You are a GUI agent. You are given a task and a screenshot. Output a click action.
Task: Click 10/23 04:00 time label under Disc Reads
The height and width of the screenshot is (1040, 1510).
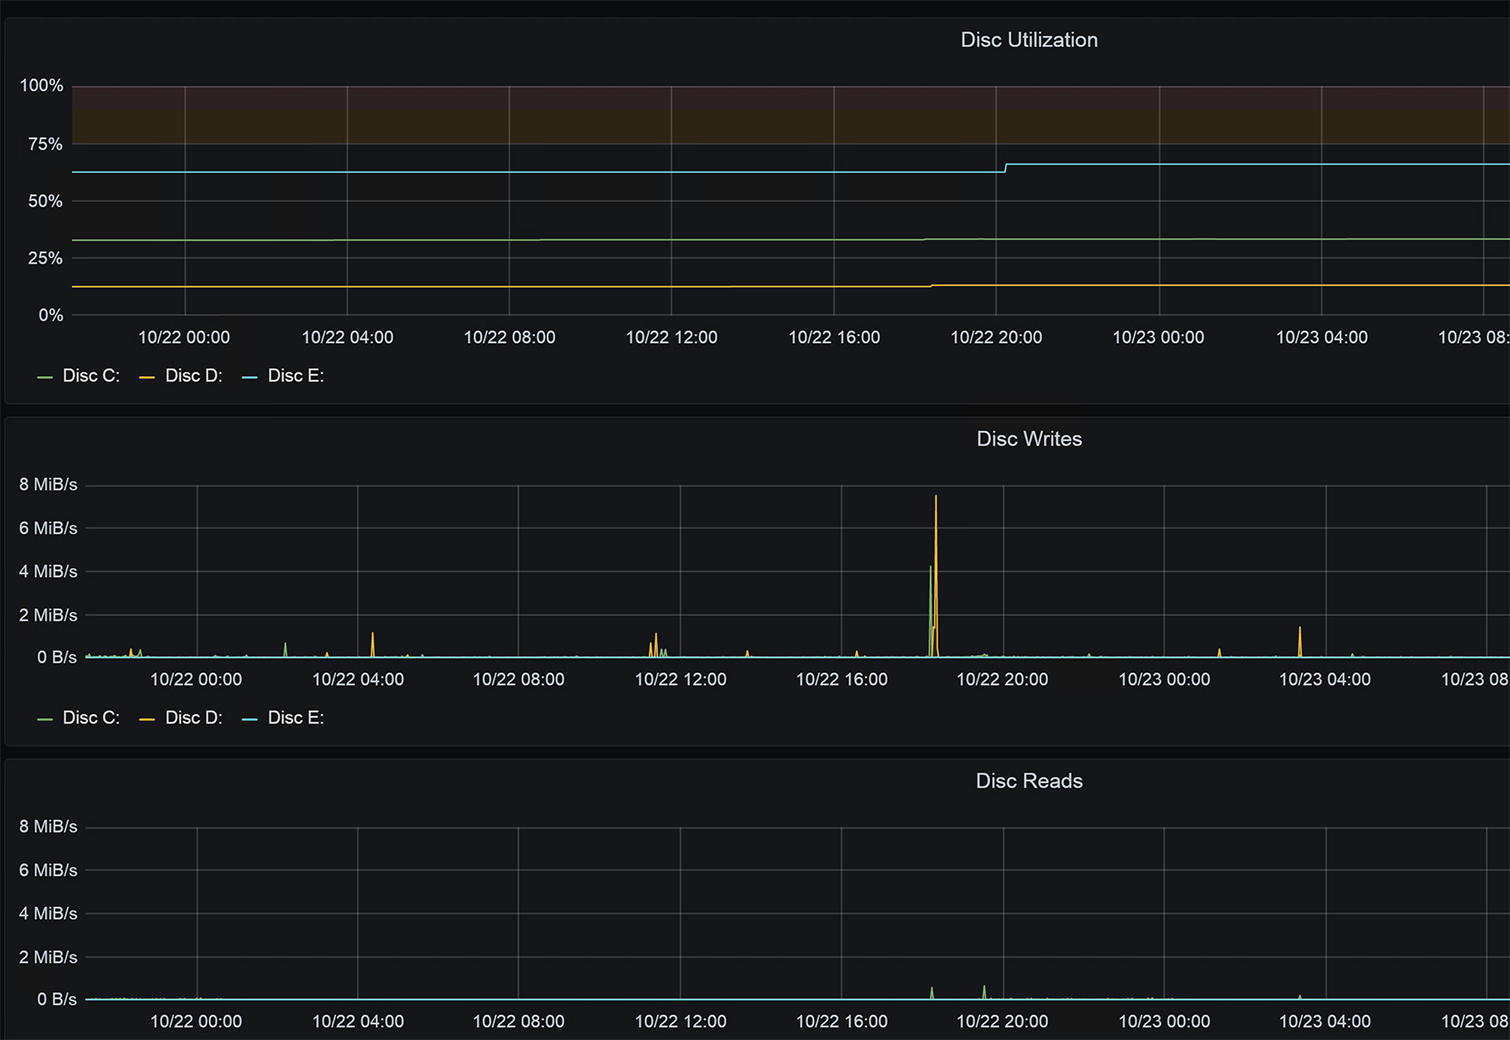point(1325,1022)
